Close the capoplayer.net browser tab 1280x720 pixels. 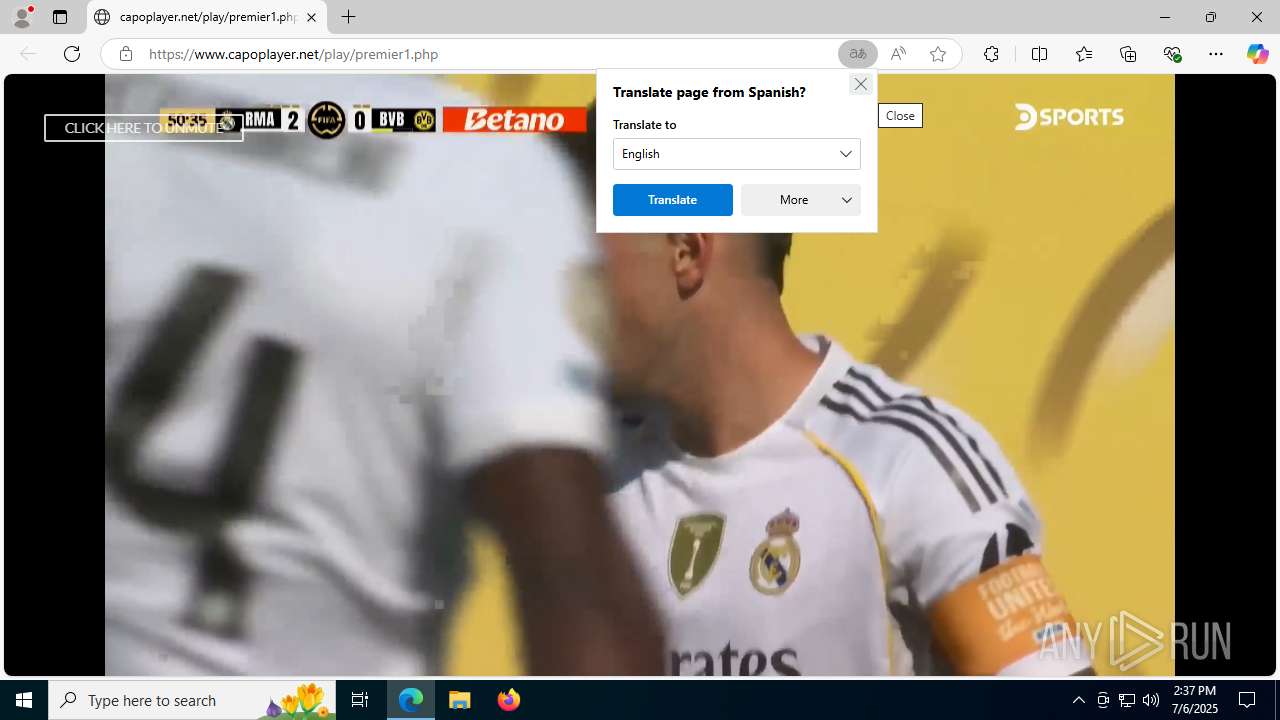click(311, 17)
